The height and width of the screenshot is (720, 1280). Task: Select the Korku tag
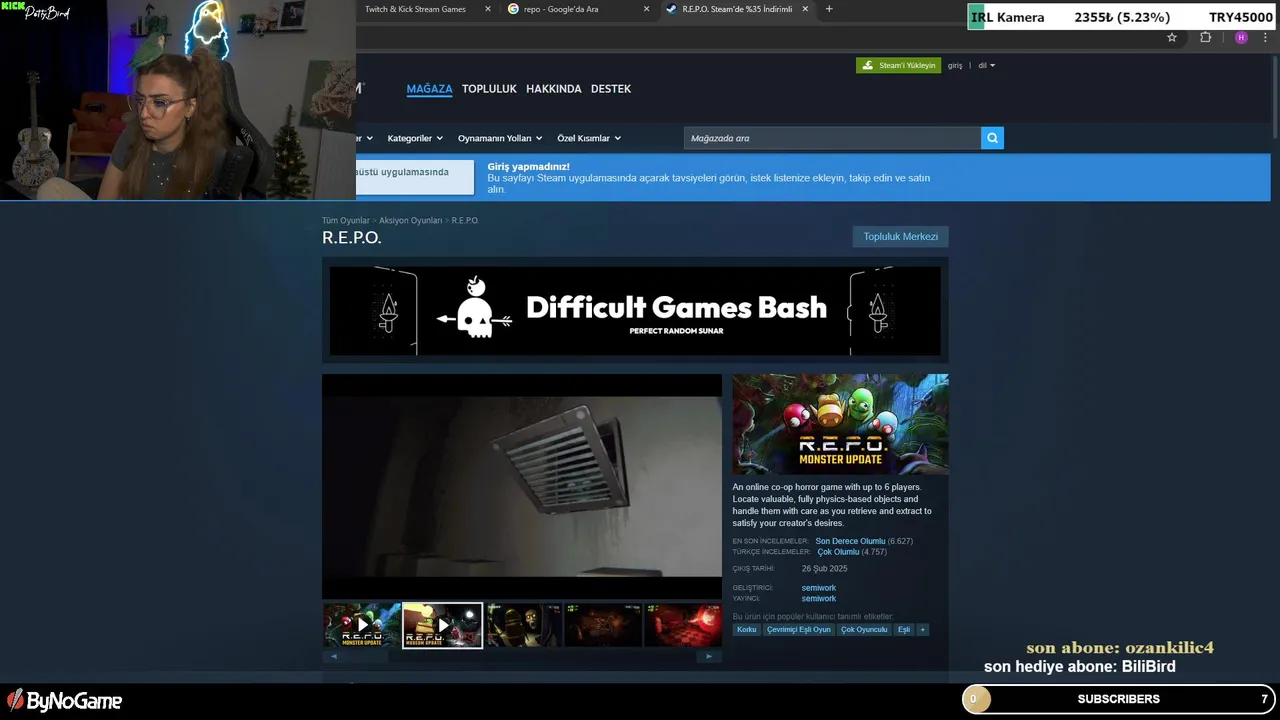pyautogui.click(x=747, y=630)
